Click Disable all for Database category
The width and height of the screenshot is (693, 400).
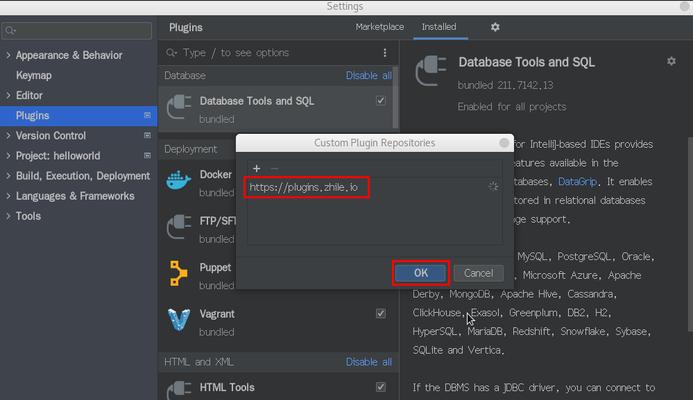click(369, 76)
